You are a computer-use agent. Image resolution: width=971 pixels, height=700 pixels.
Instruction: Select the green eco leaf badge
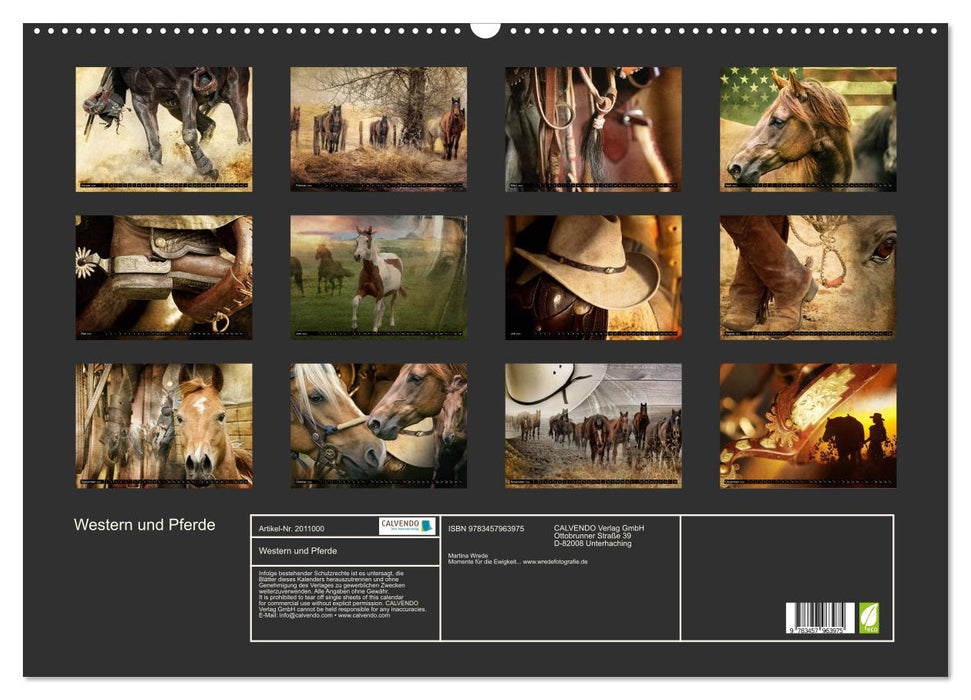click(868, 617)
